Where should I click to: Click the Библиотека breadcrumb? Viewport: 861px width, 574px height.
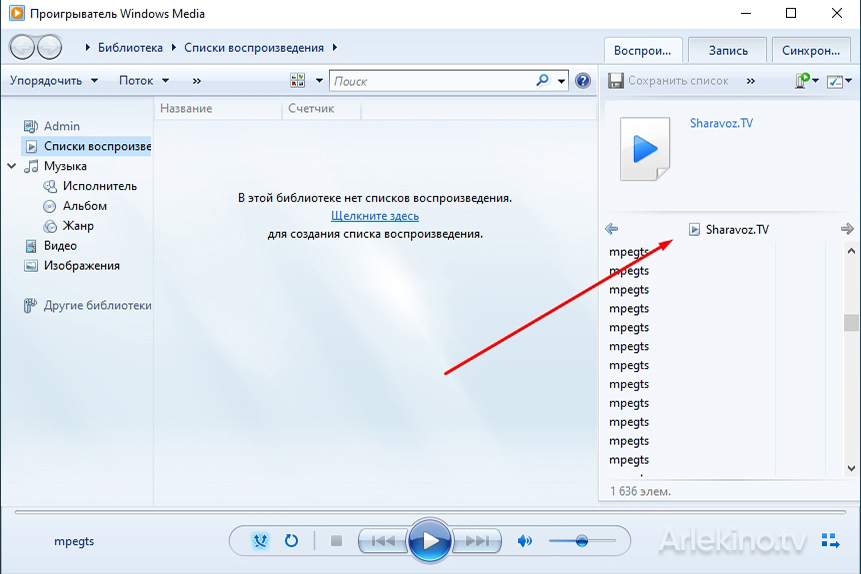130,48
